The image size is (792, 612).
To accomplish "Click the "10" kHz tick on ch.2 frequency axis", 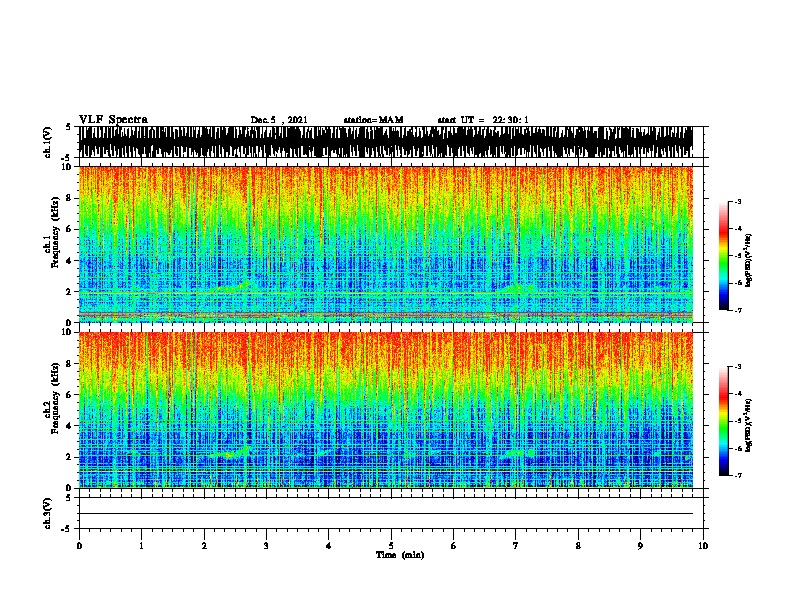I will point(67,332).
